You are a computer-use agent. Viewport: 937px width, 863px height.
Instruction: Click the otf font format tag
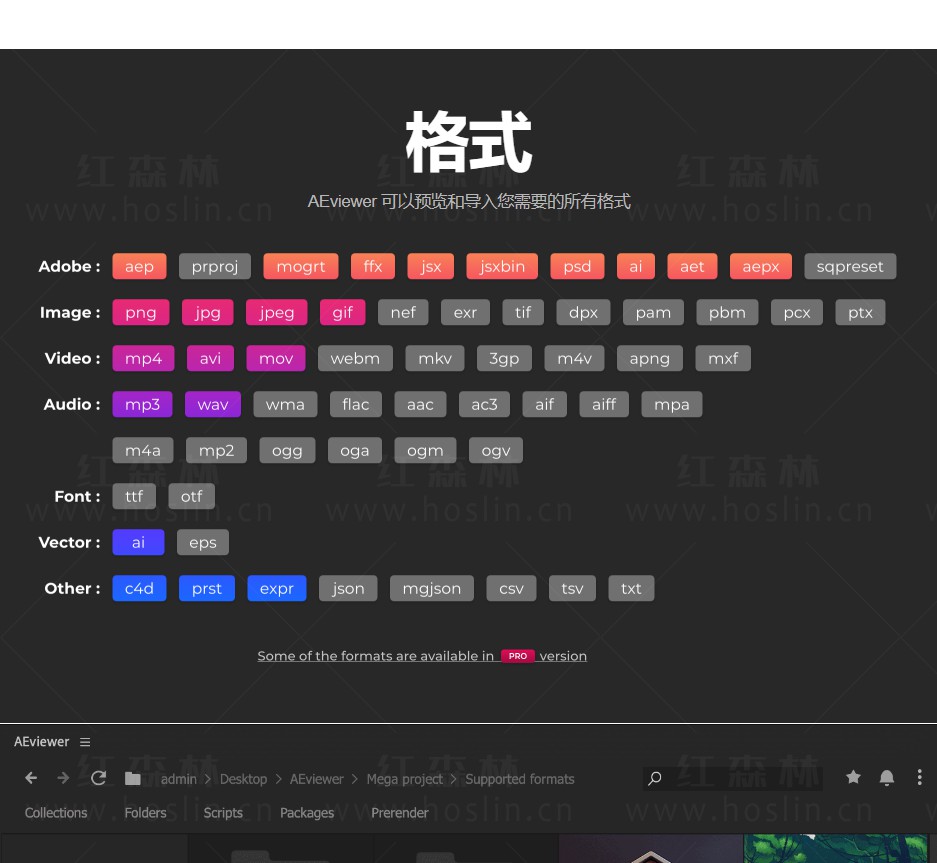point(191,497)
